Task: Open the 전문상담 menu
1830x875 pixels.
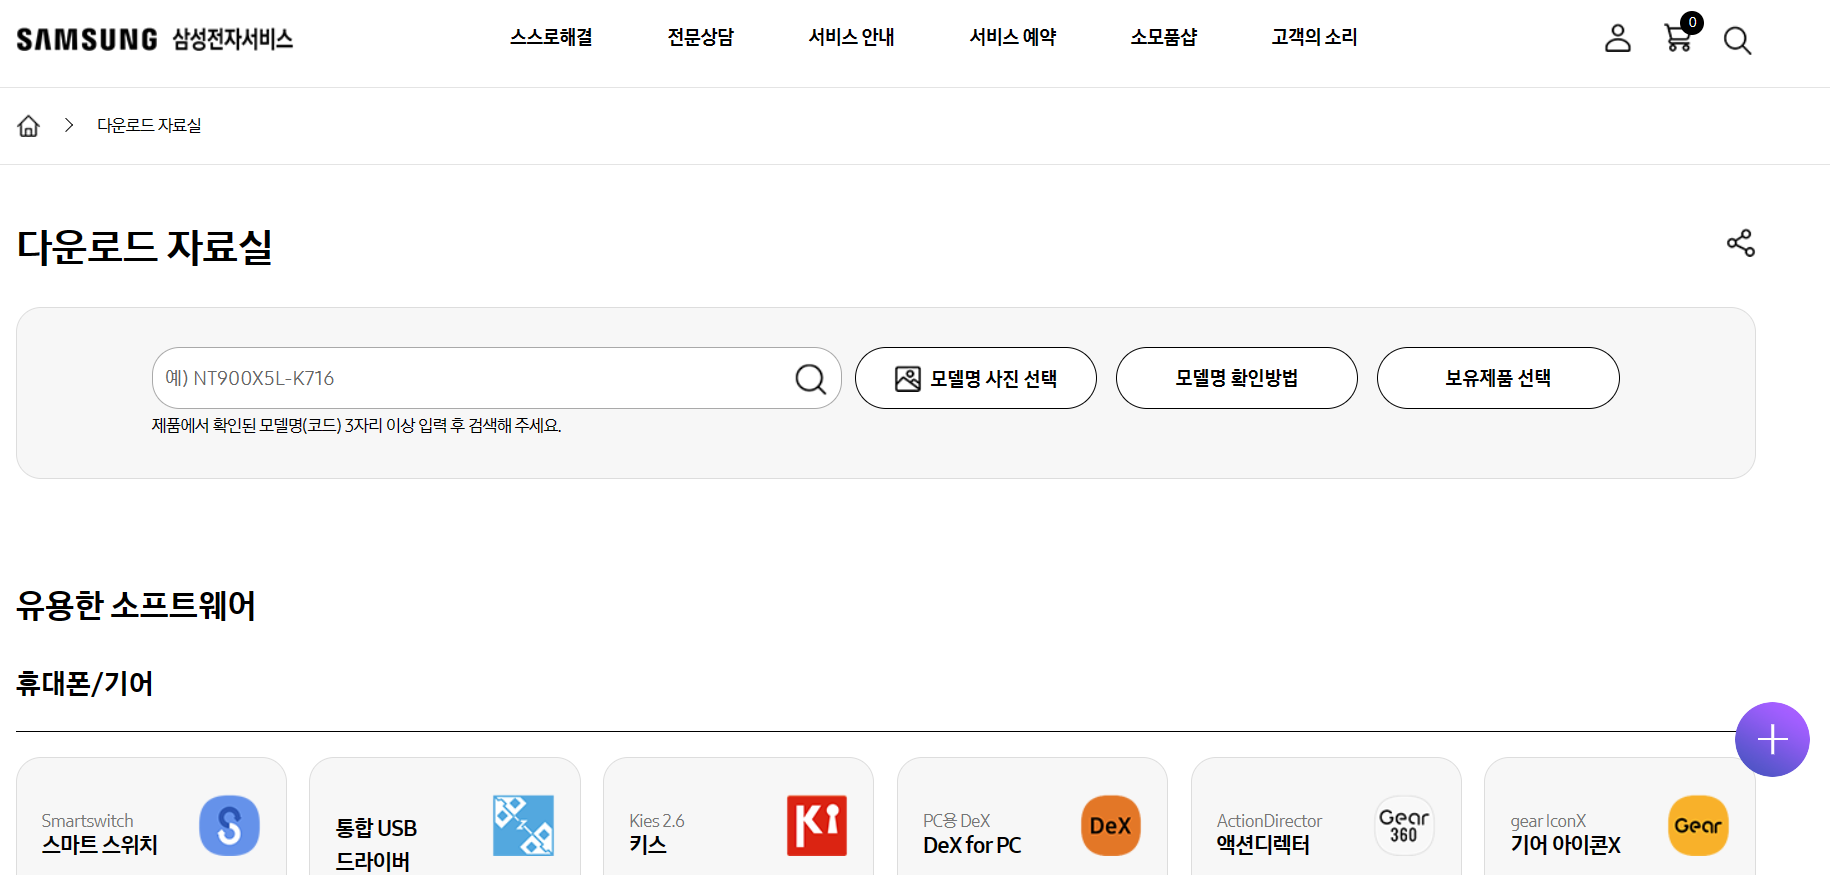Action: [700, 37]
